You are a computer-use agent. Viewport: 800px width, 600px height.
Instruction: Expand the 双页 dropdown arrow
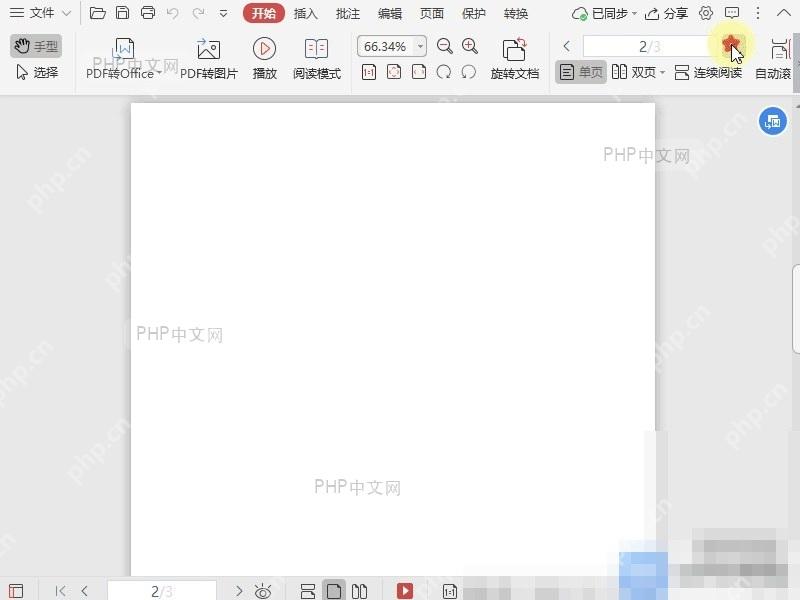pyautogui.click(x=662, y=73)
